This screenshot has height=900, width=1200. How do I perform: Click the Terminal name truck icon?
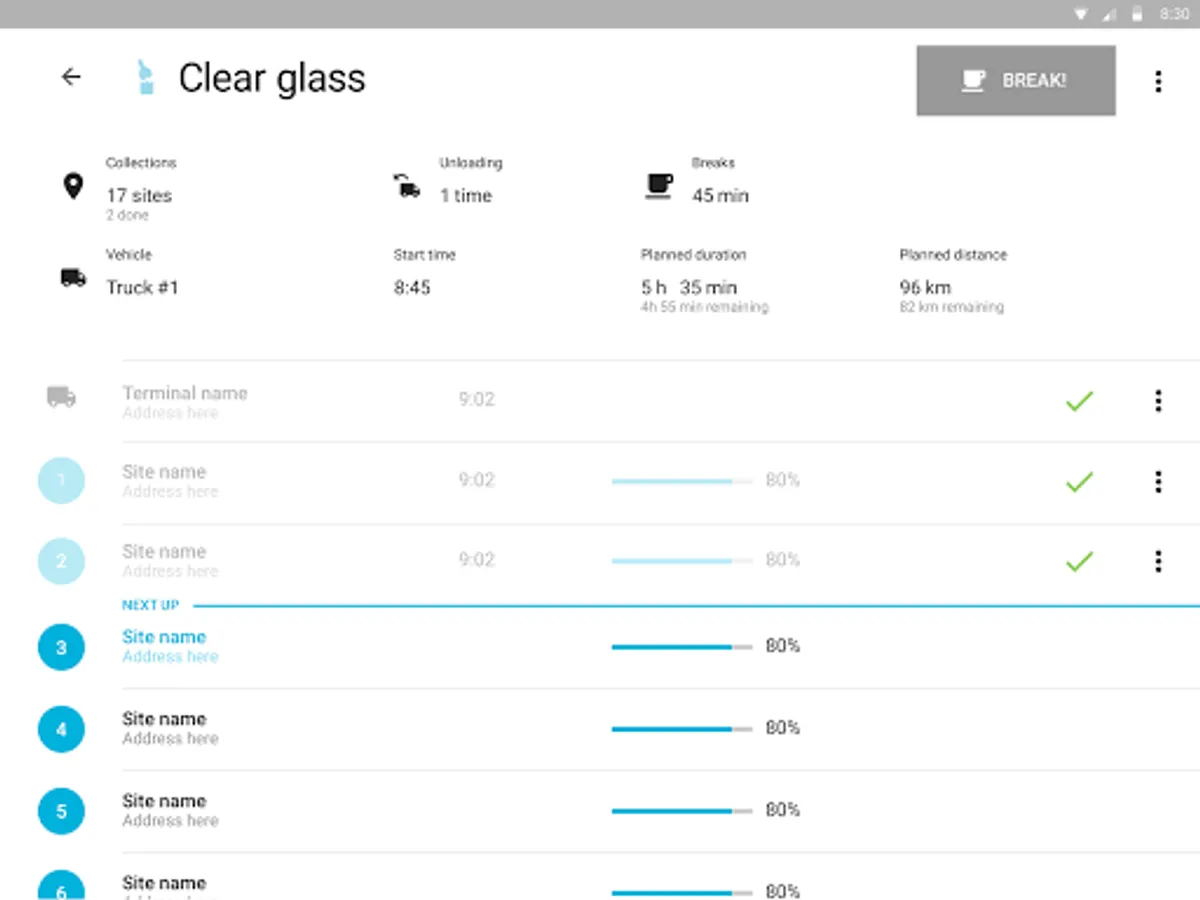(x=61, y=397)
